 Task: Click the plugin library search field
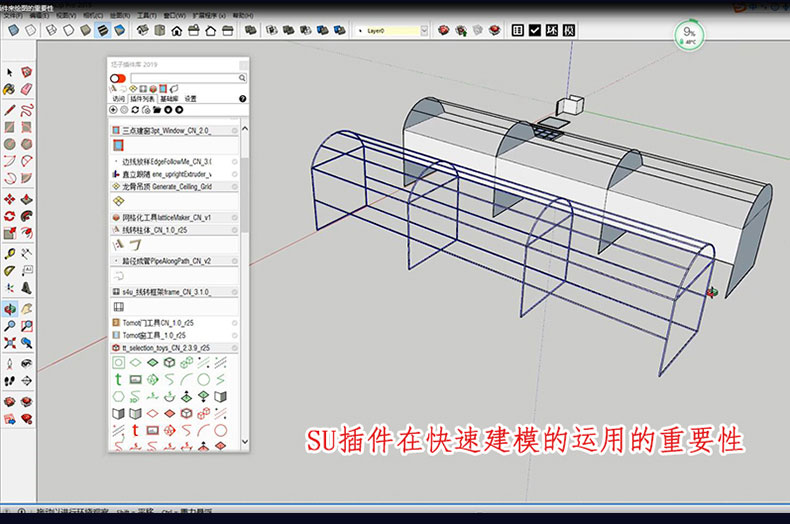pyautogui.click(x=187, y=77)
